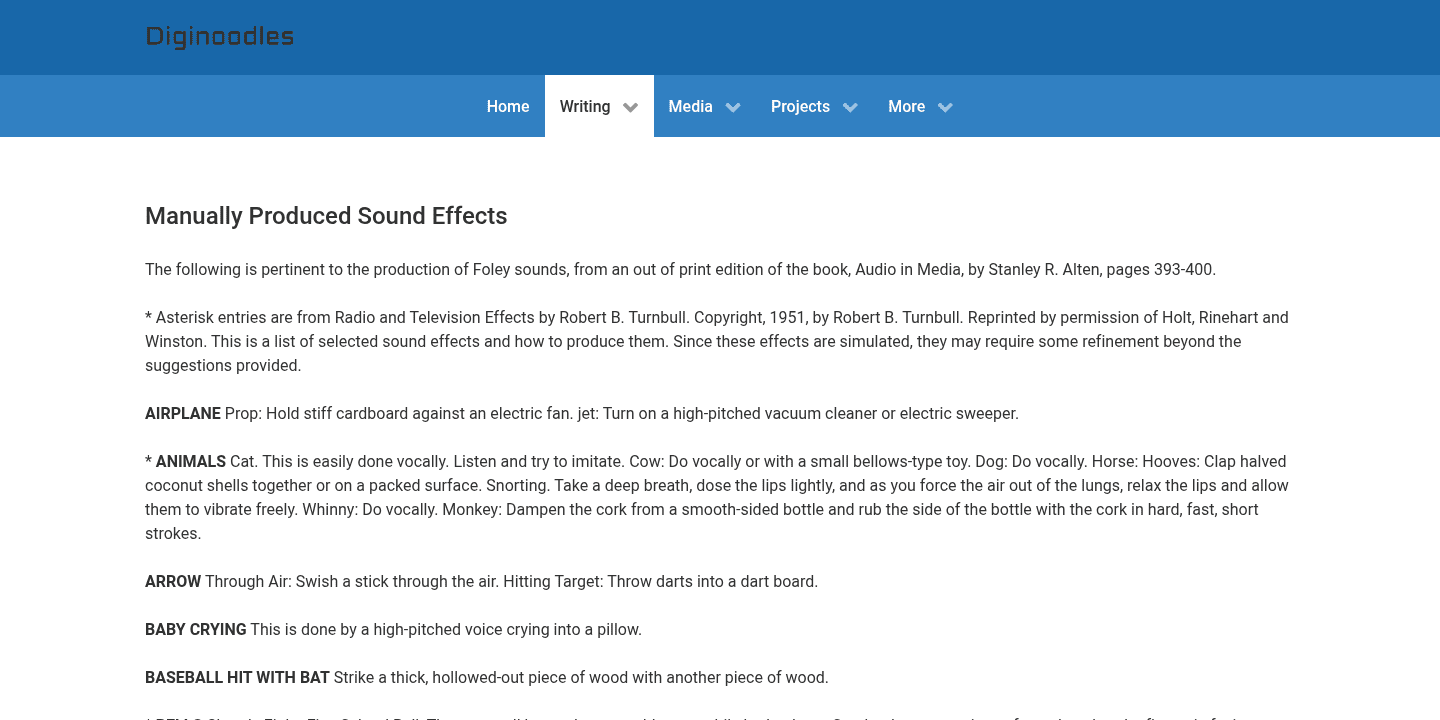Click the Media menu item
The image size is (1440, 720).
tap(690, 106)
